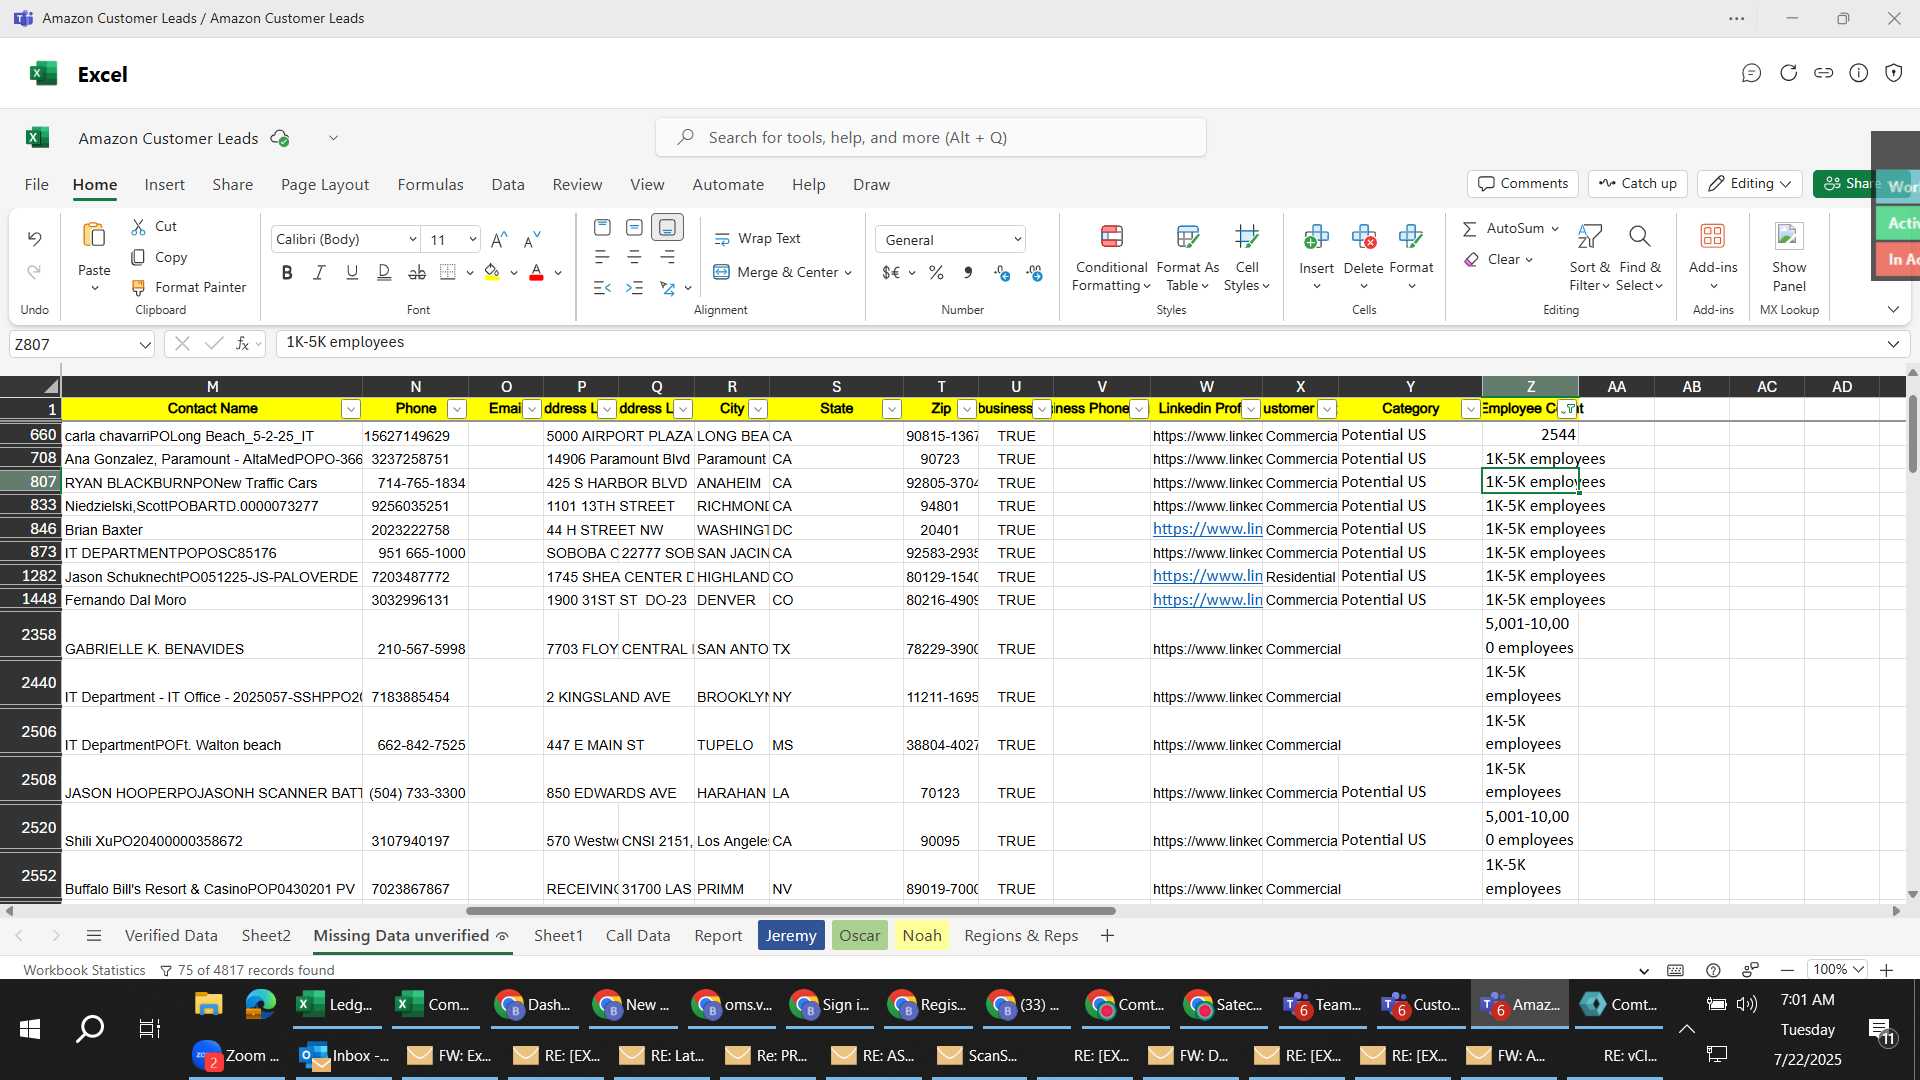Toggle align left

(x=602, y=257)
